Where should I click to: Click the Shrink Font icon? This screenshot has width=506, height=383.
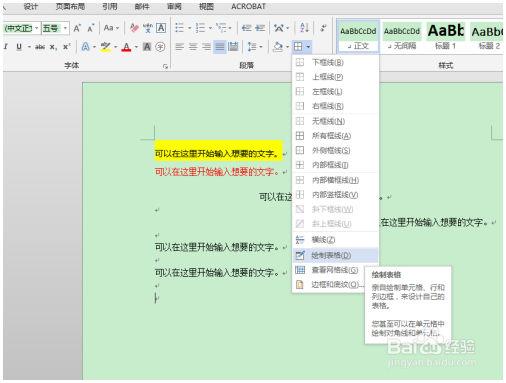point(90,28)
